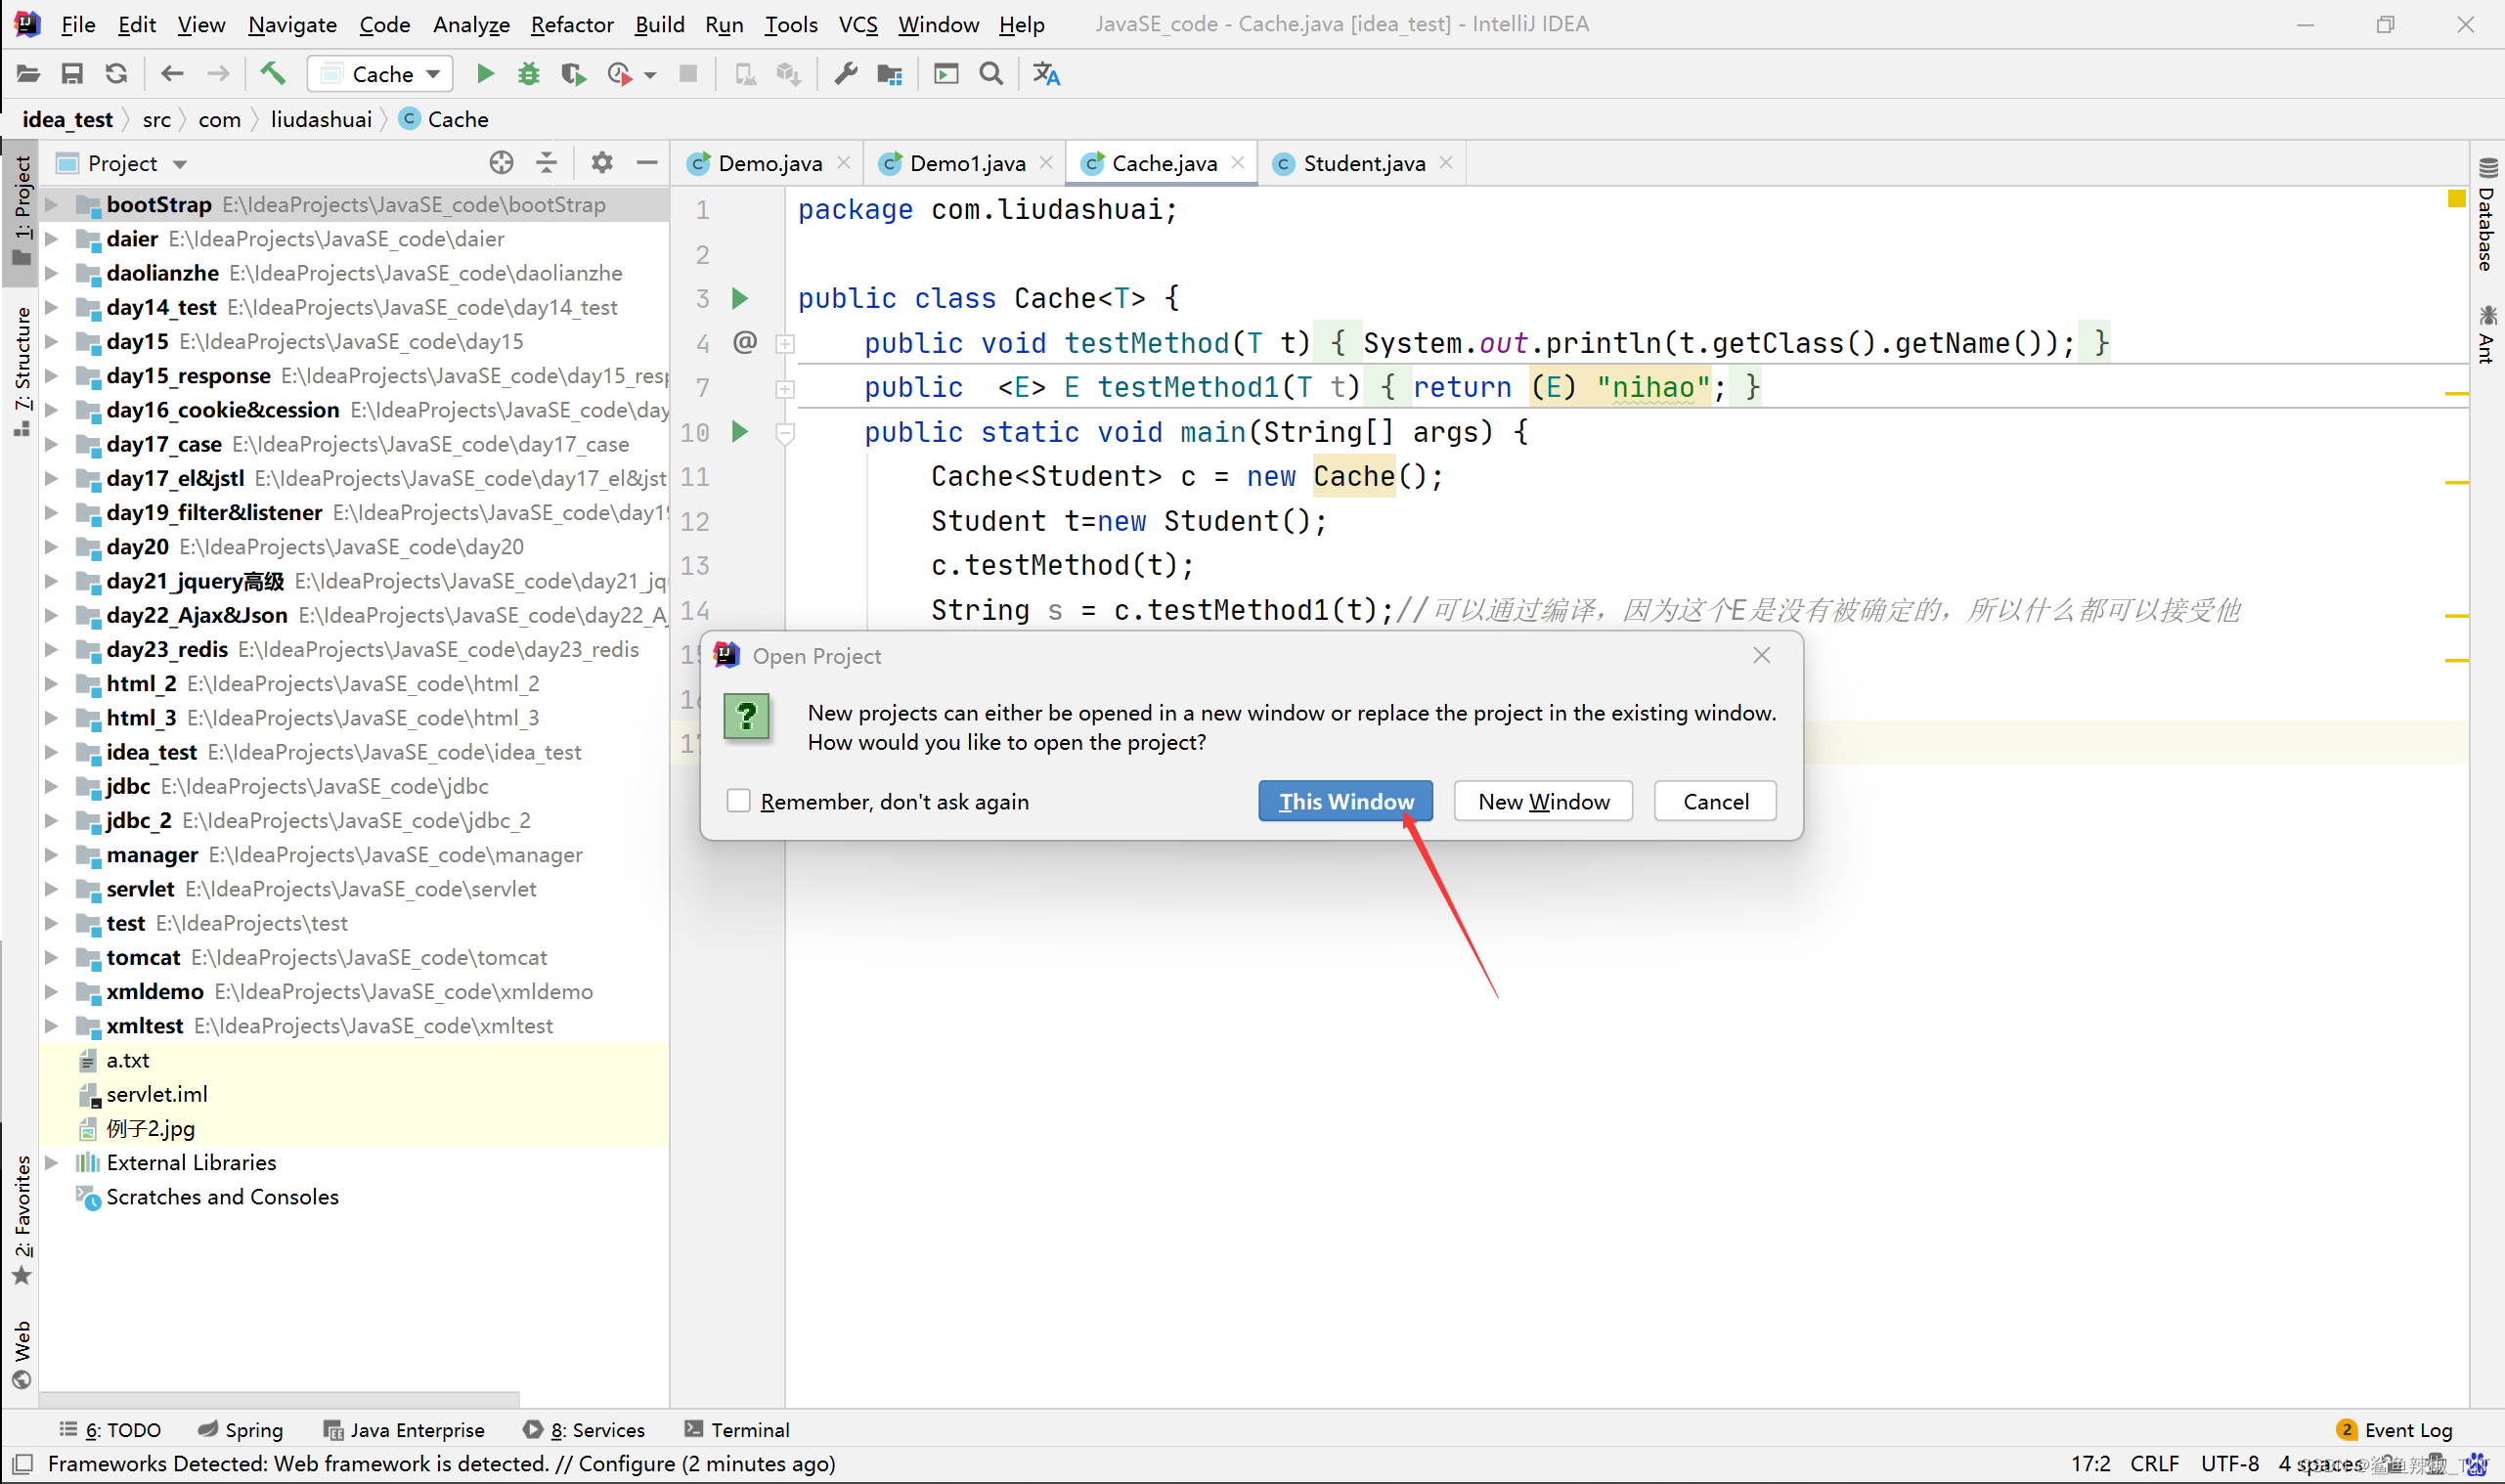The image size is (2505, 1484).
Task: Click the Profiler run icon
Action: 620,74
